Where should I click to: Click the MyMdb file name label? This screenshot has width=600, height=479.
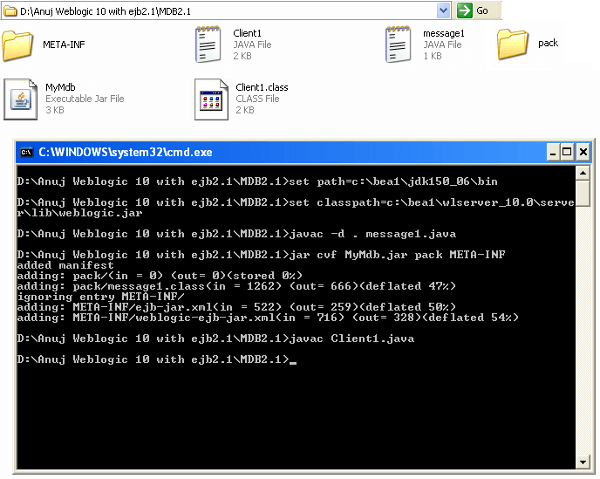coord(60,88)
